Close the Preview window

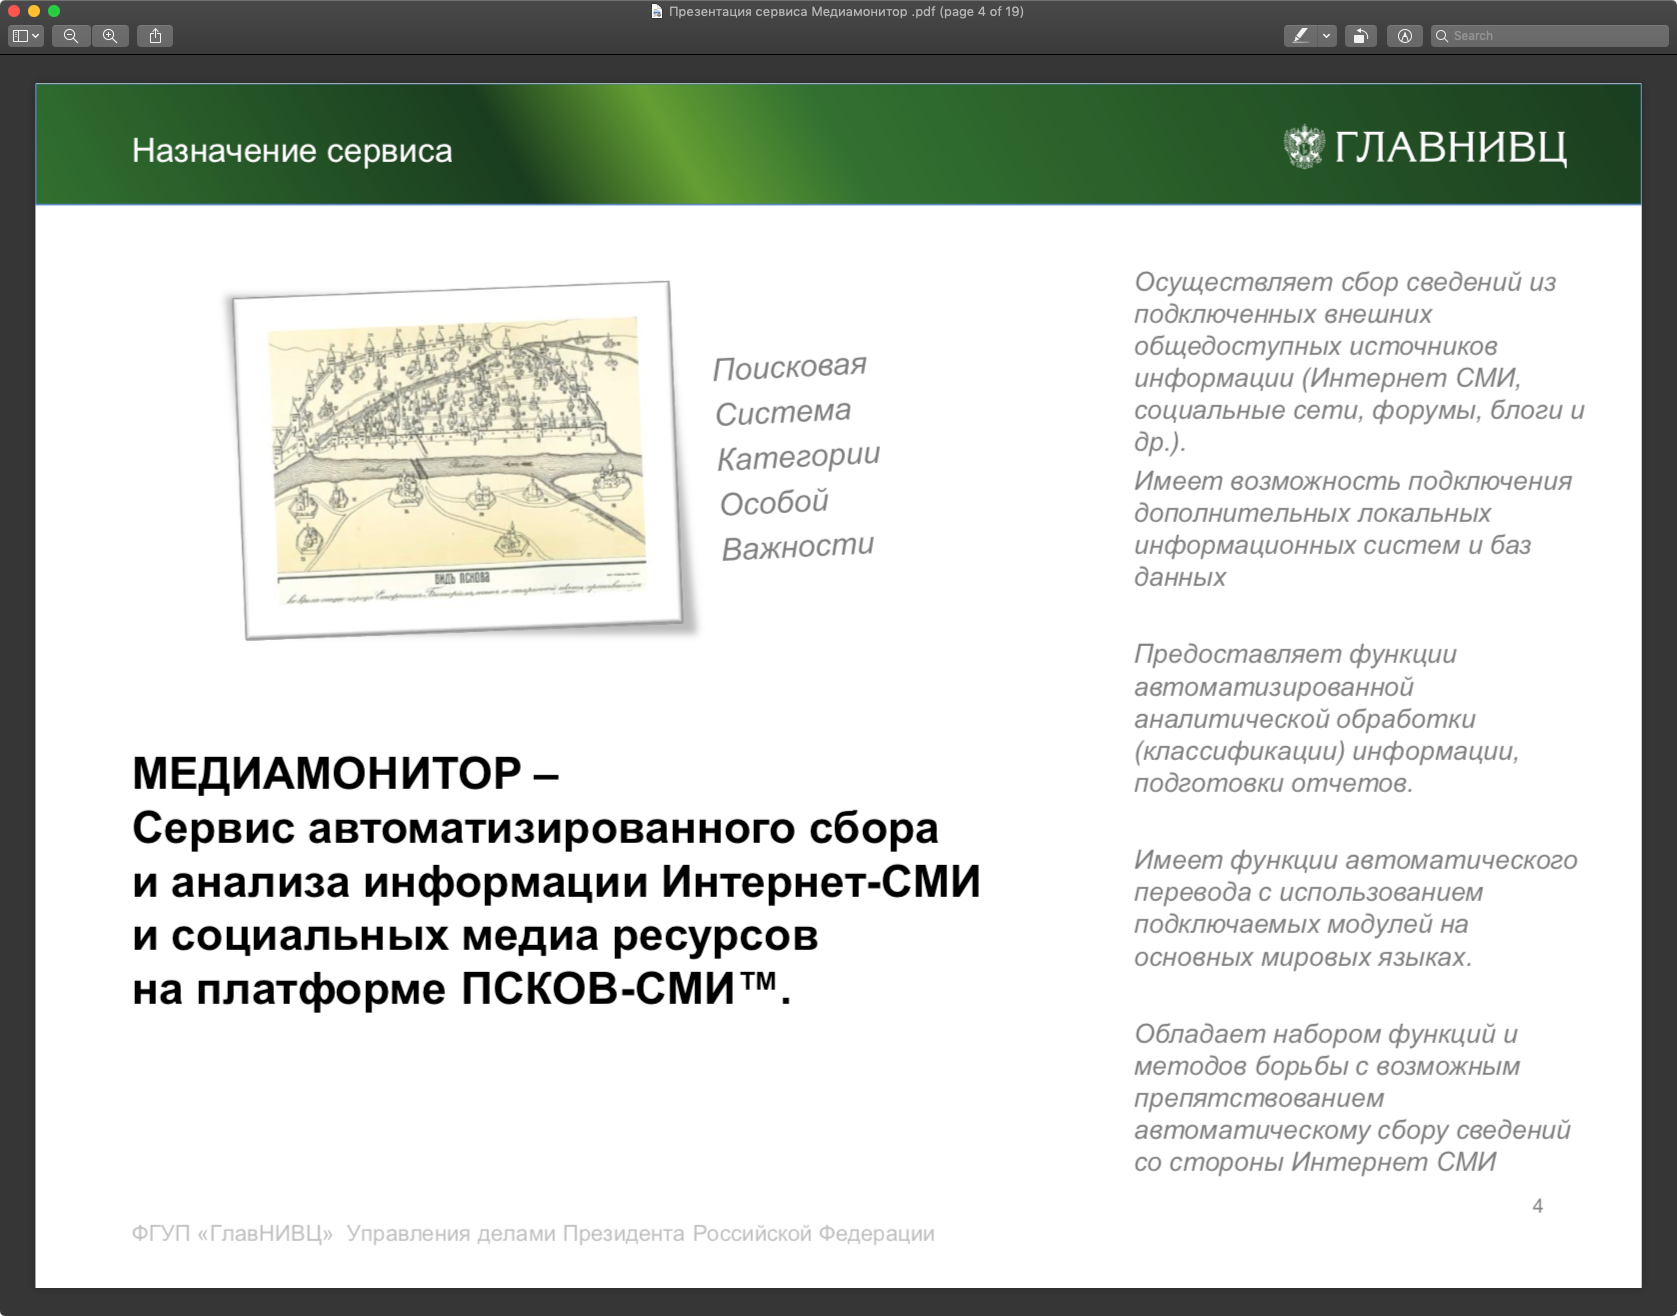point(14,11)
